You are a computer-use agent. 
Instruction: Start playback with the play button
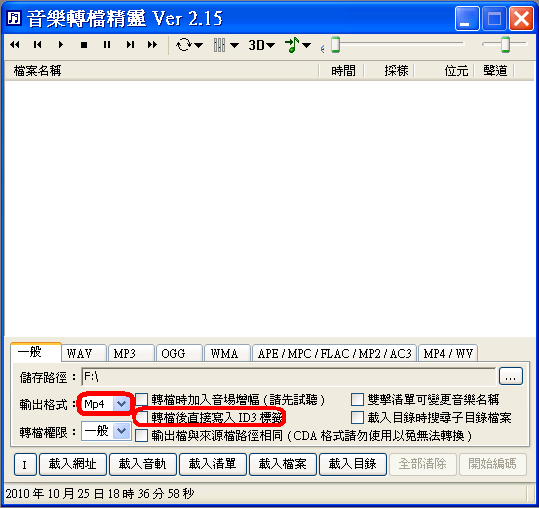[61, 45]
